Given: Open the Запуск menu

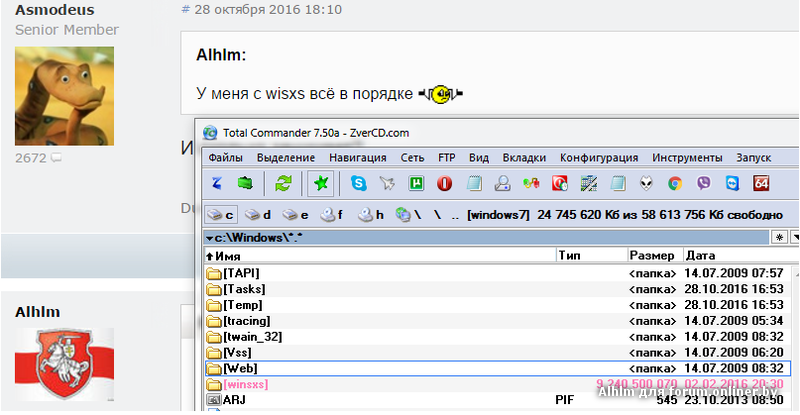Looking at the screenshot, I should [x=754, y=158].
